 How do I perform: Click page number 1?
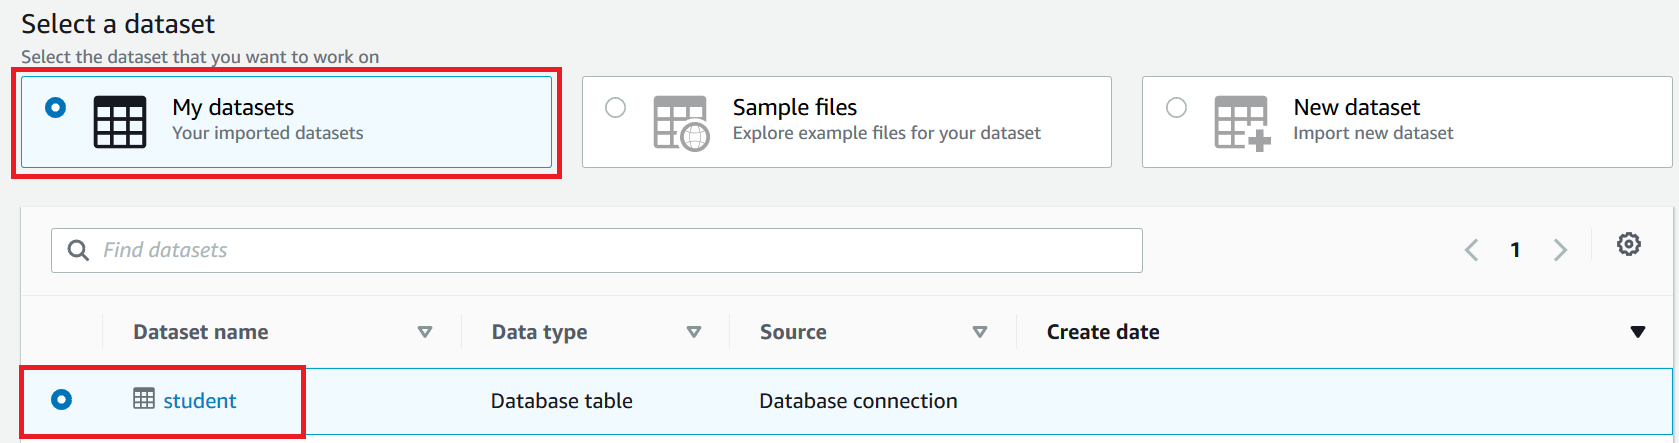pos(1515,250)
